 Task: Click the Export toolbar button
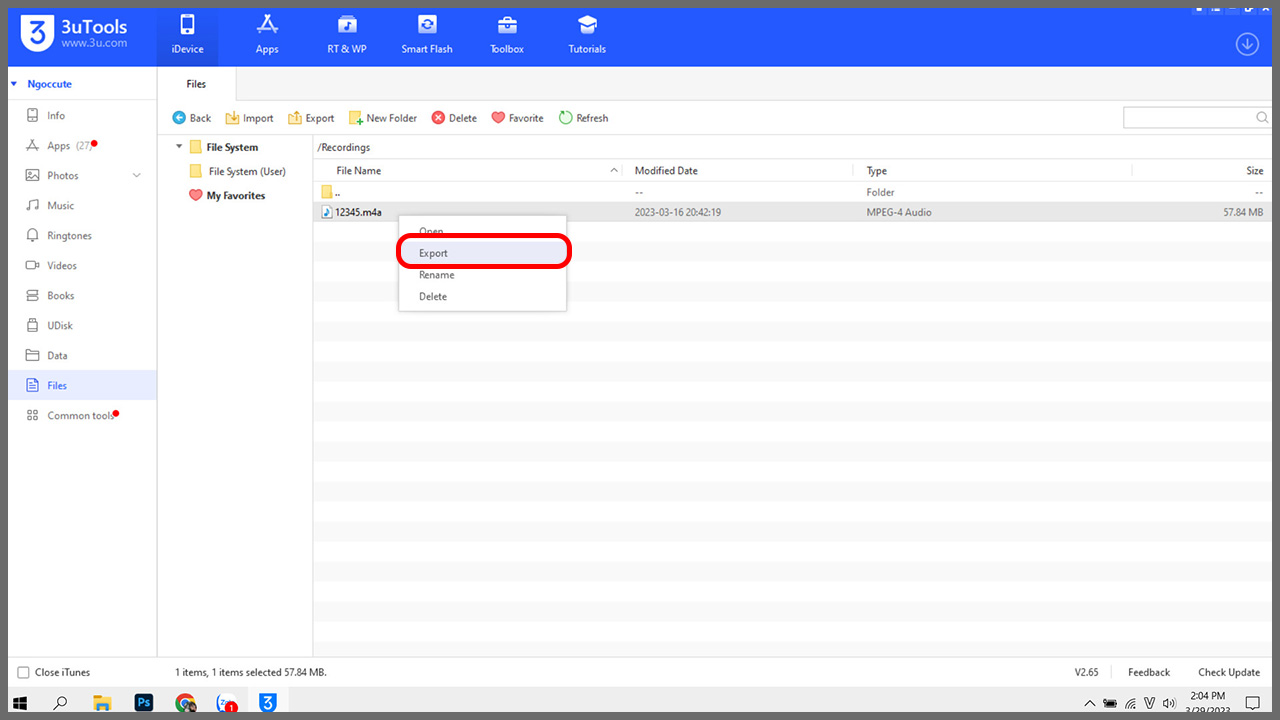pos(311,118)
